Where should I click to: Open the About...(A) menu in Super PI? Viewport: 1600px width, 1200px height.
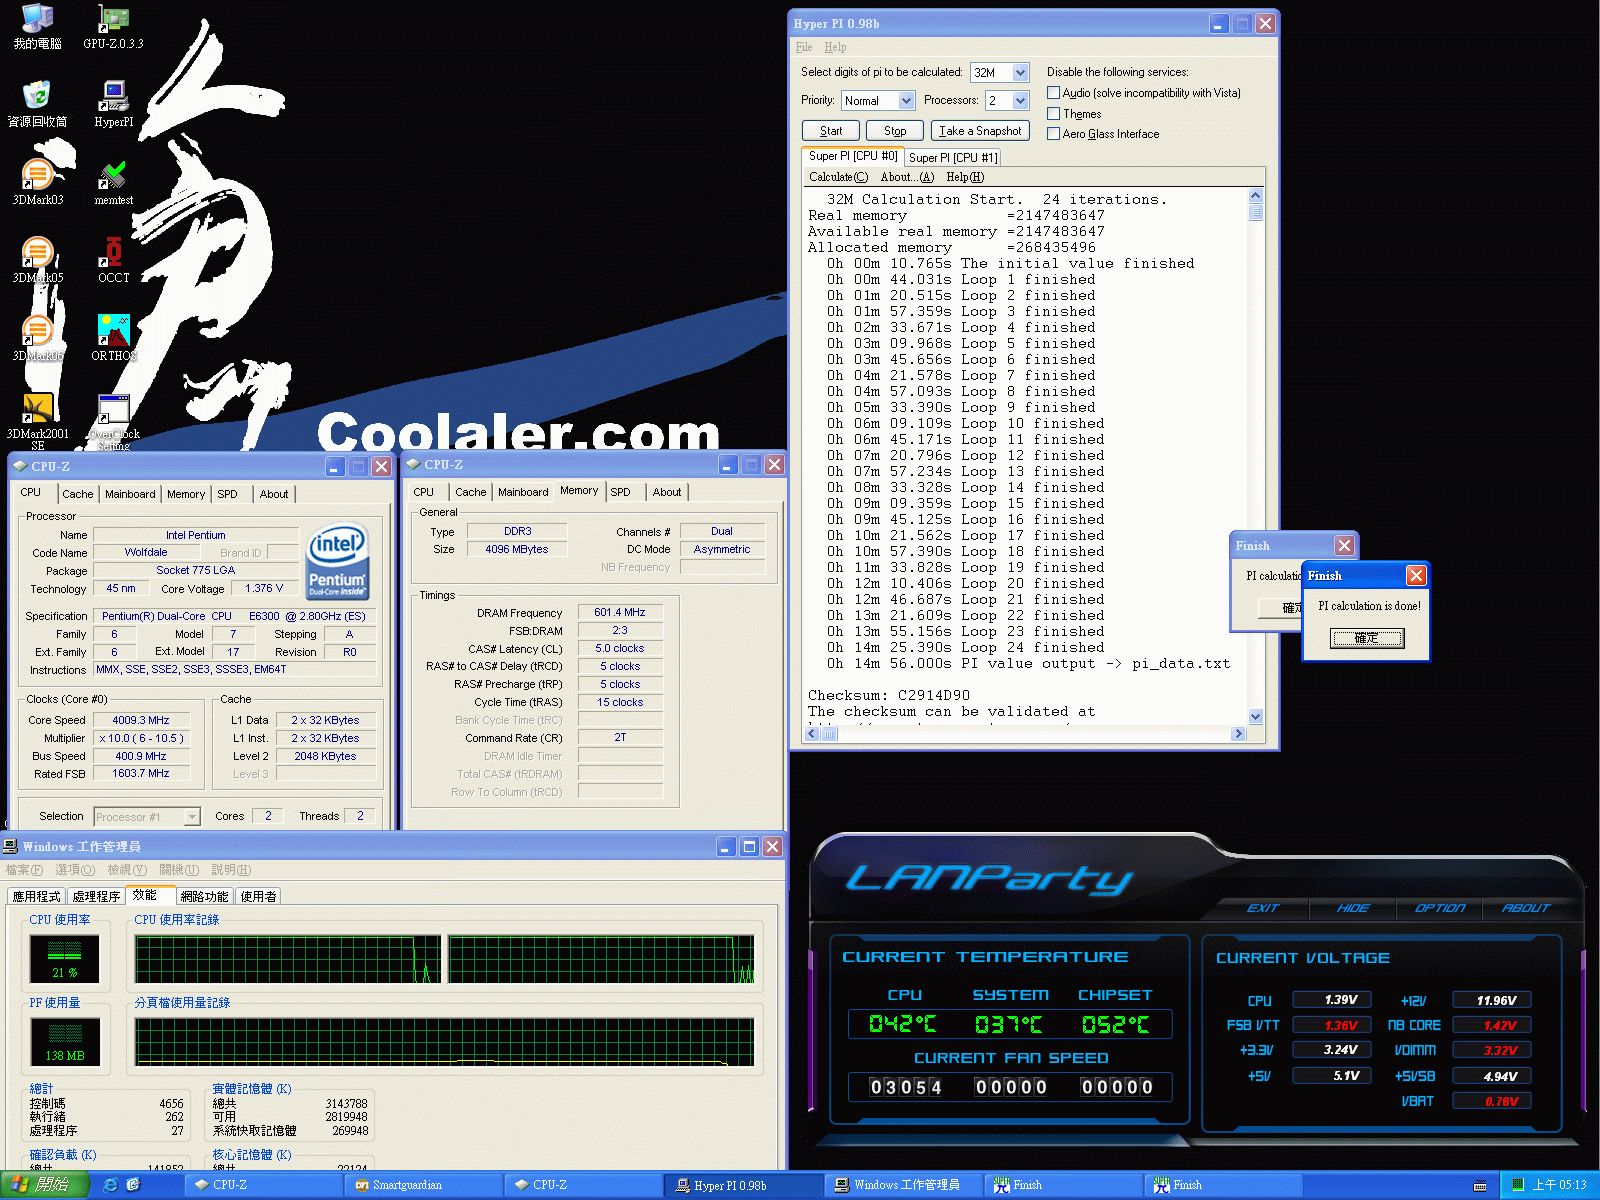(x=907, y=177)
